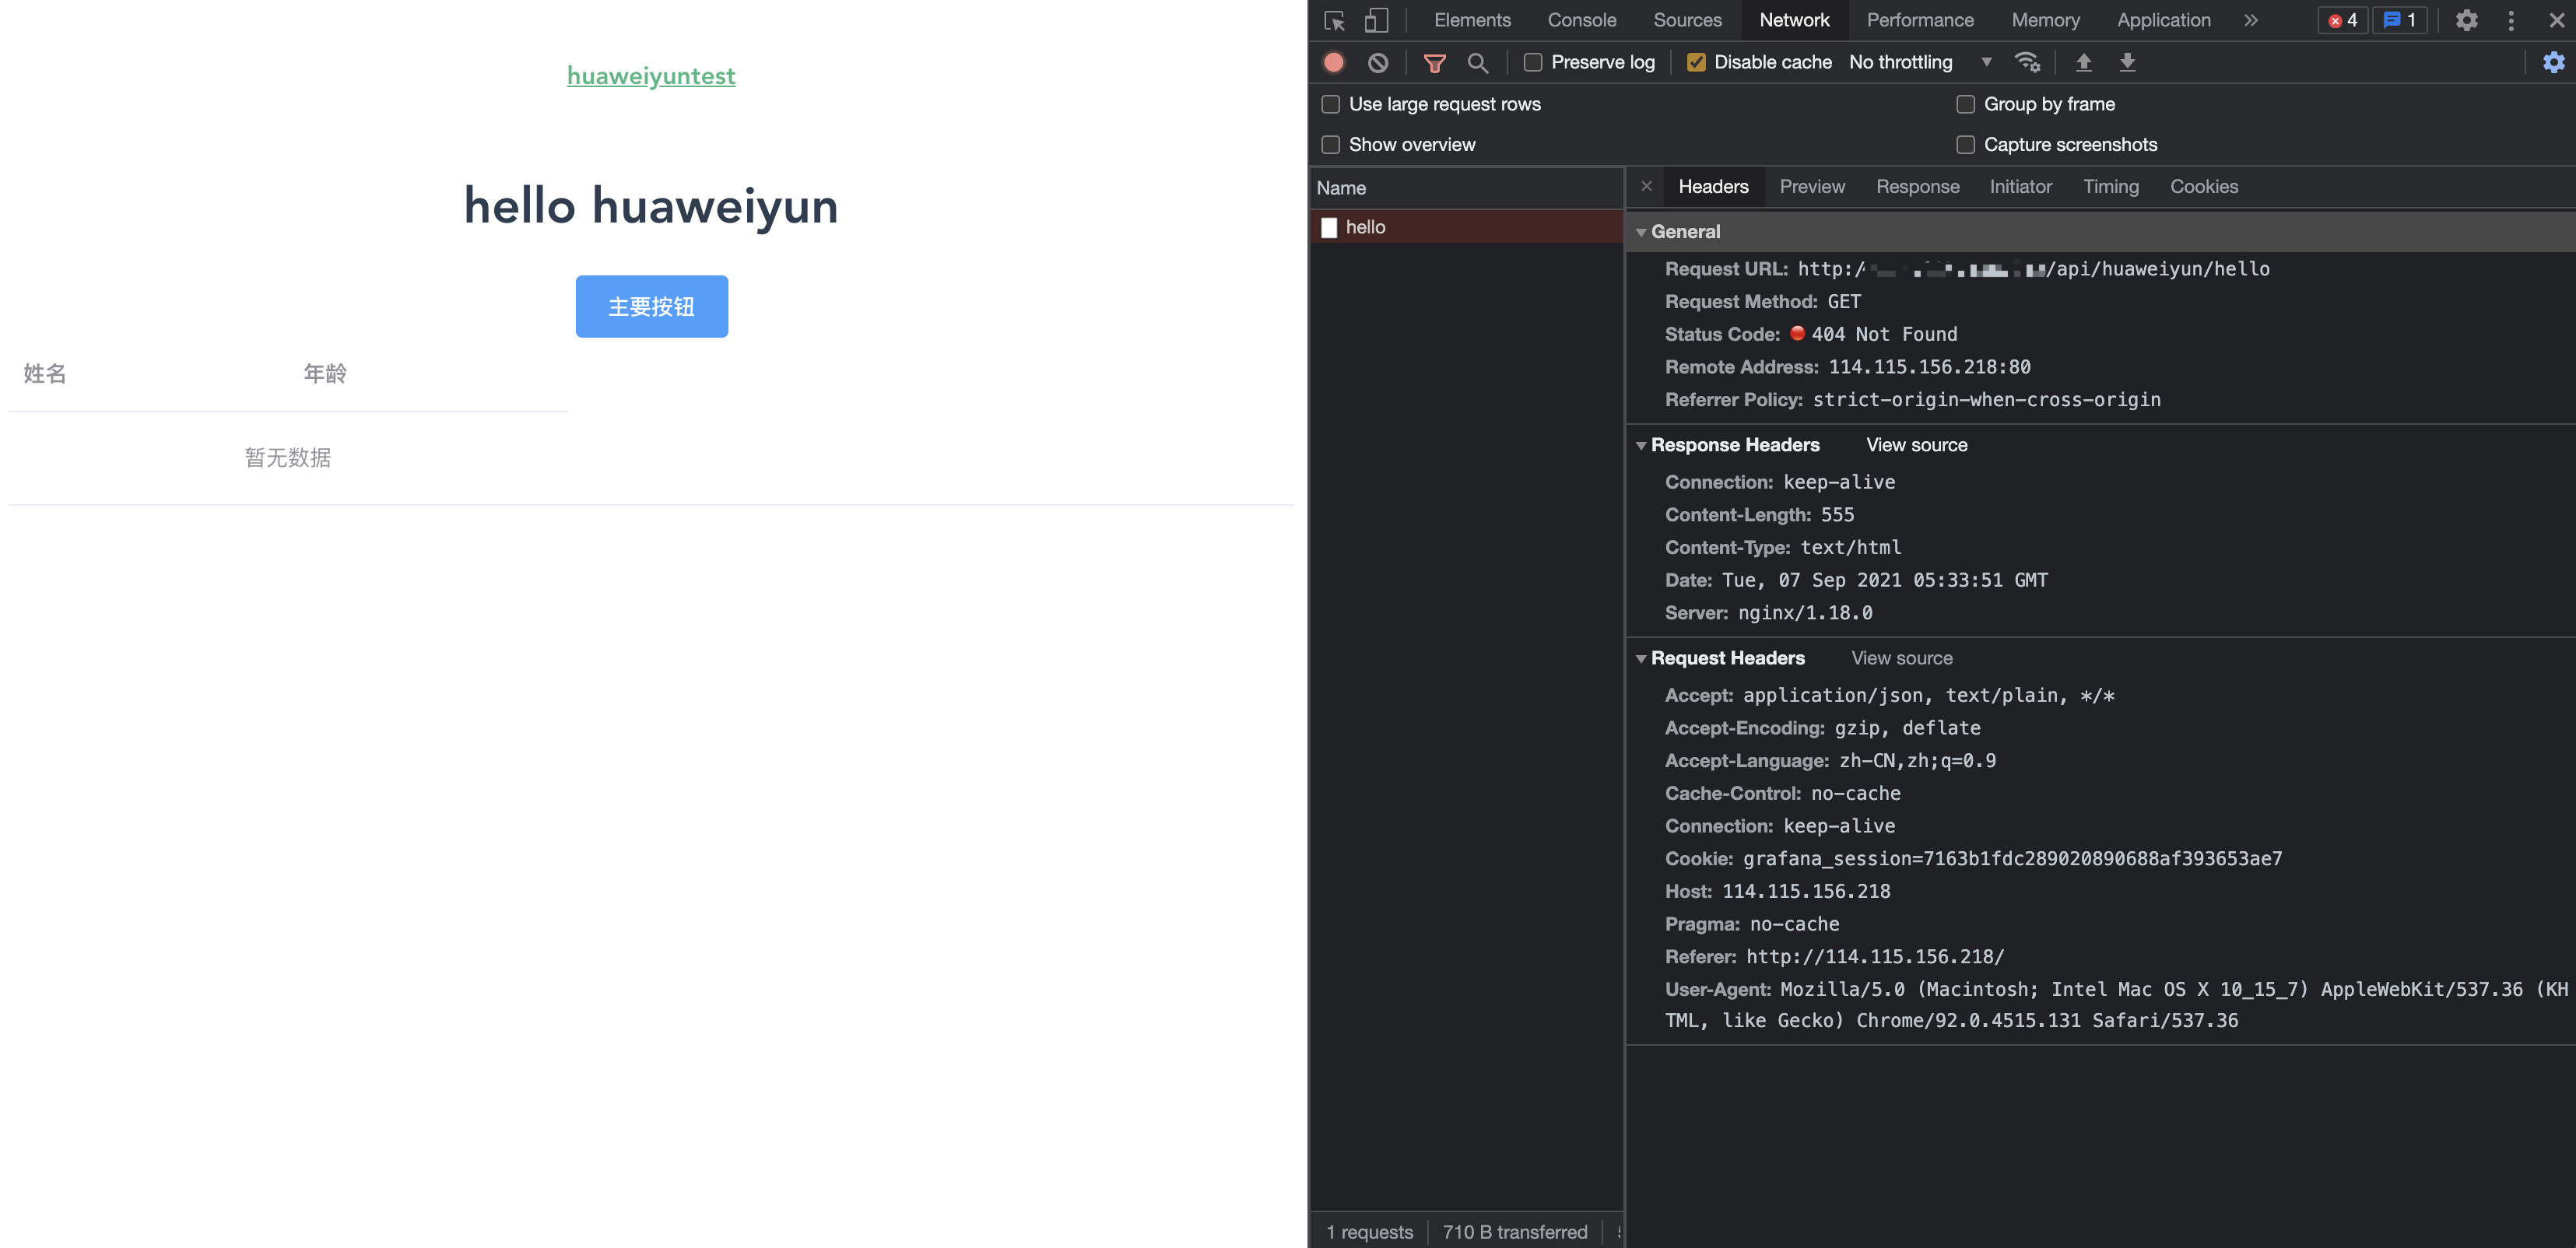Click the filter funnel icon
The image size is (2576, 1248).
1434,63
